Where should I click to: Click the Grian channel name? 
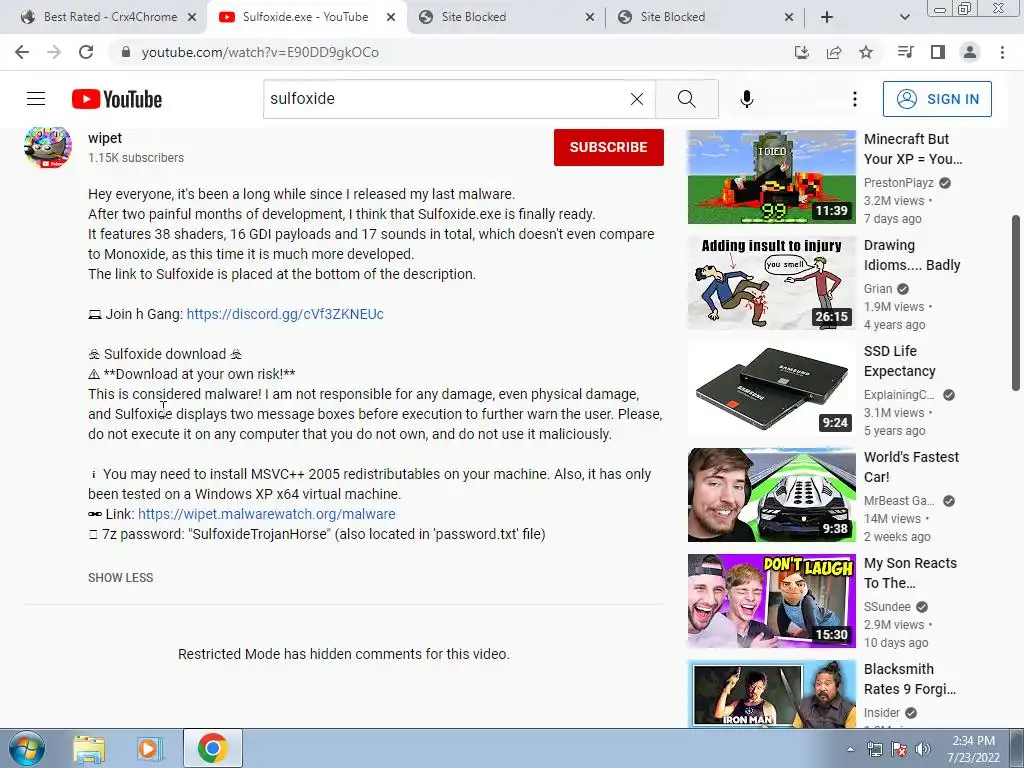[878, 289]
